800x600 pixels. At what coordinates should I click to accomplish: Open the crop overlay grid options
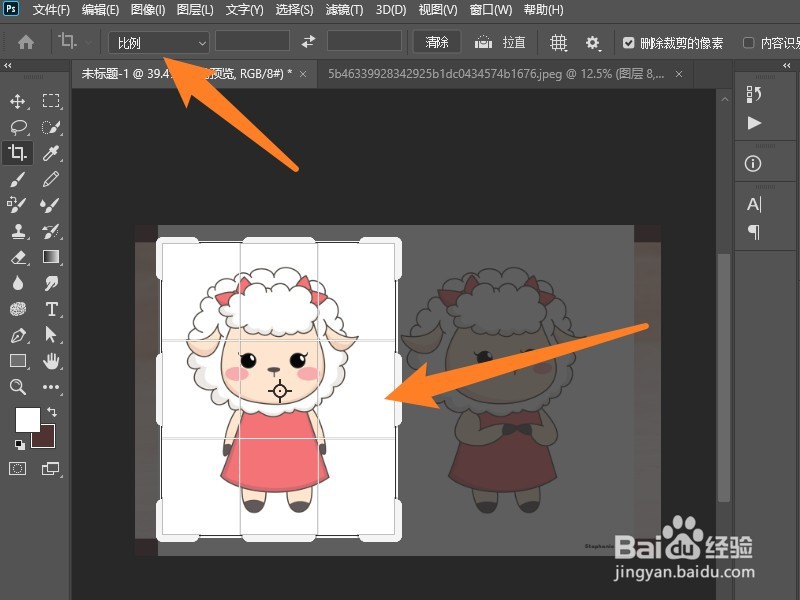(559, 43)
